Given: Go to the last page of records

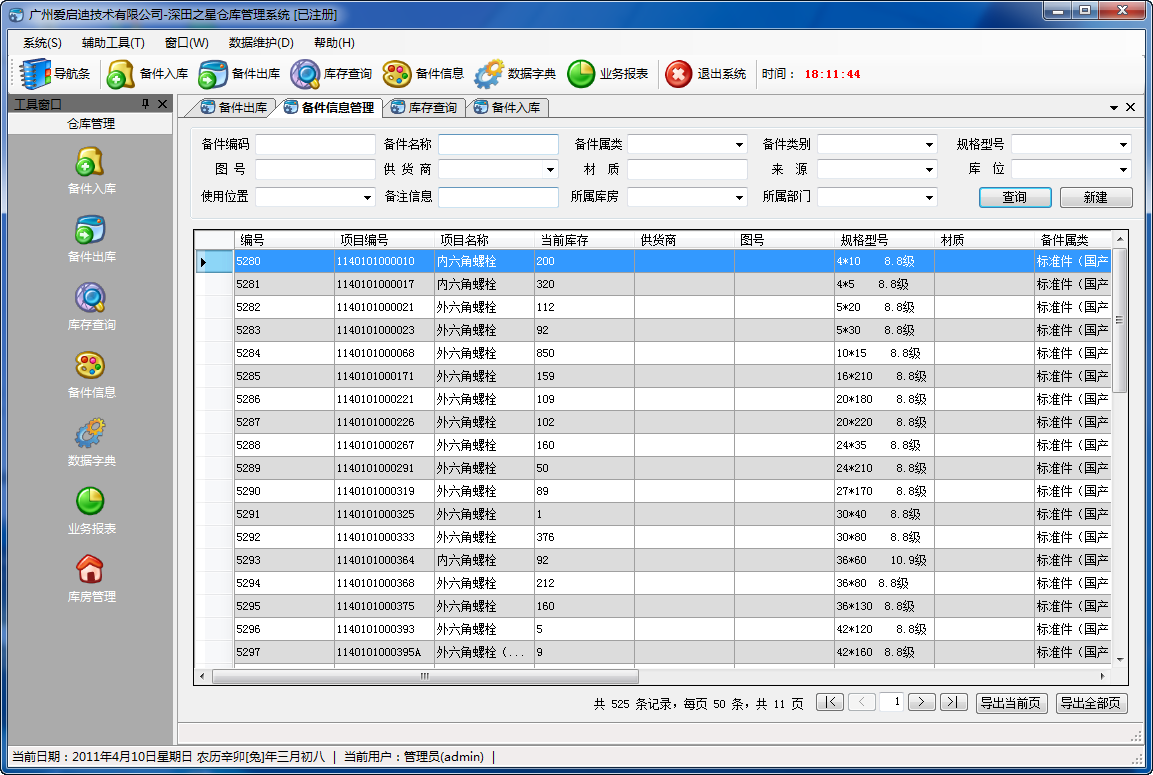Looking at the screenshot, I should pos(953,702).
